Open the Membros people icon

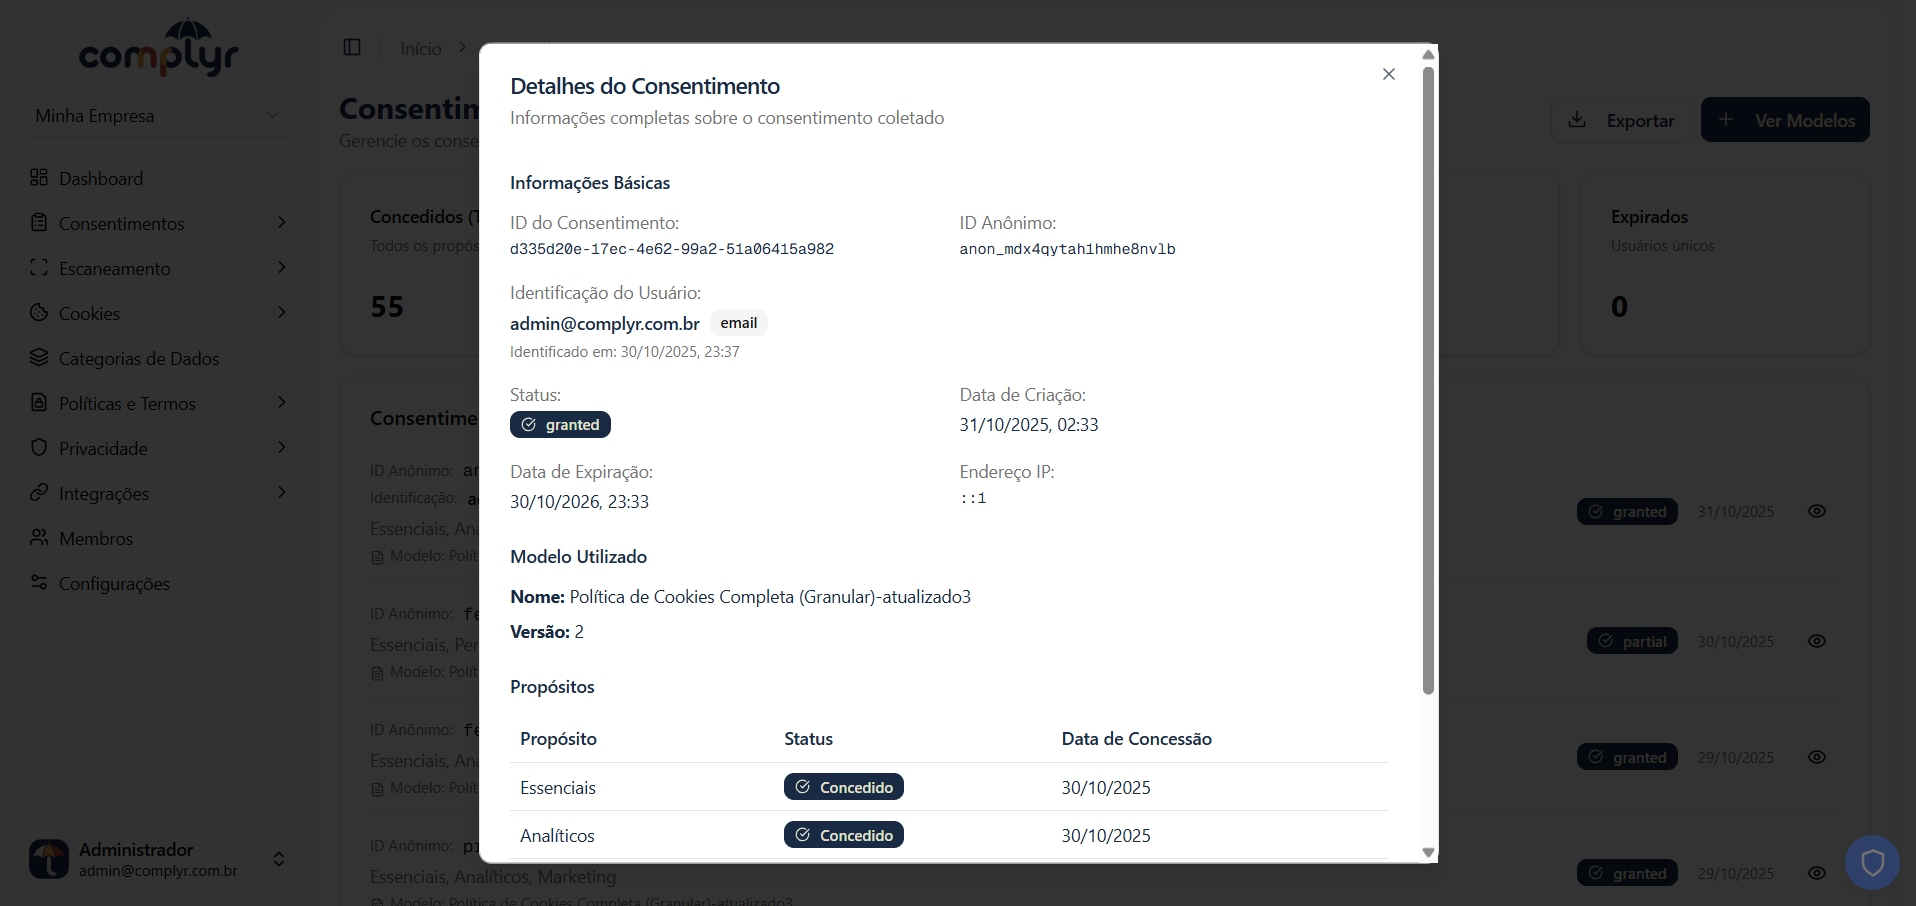[39, 538]
